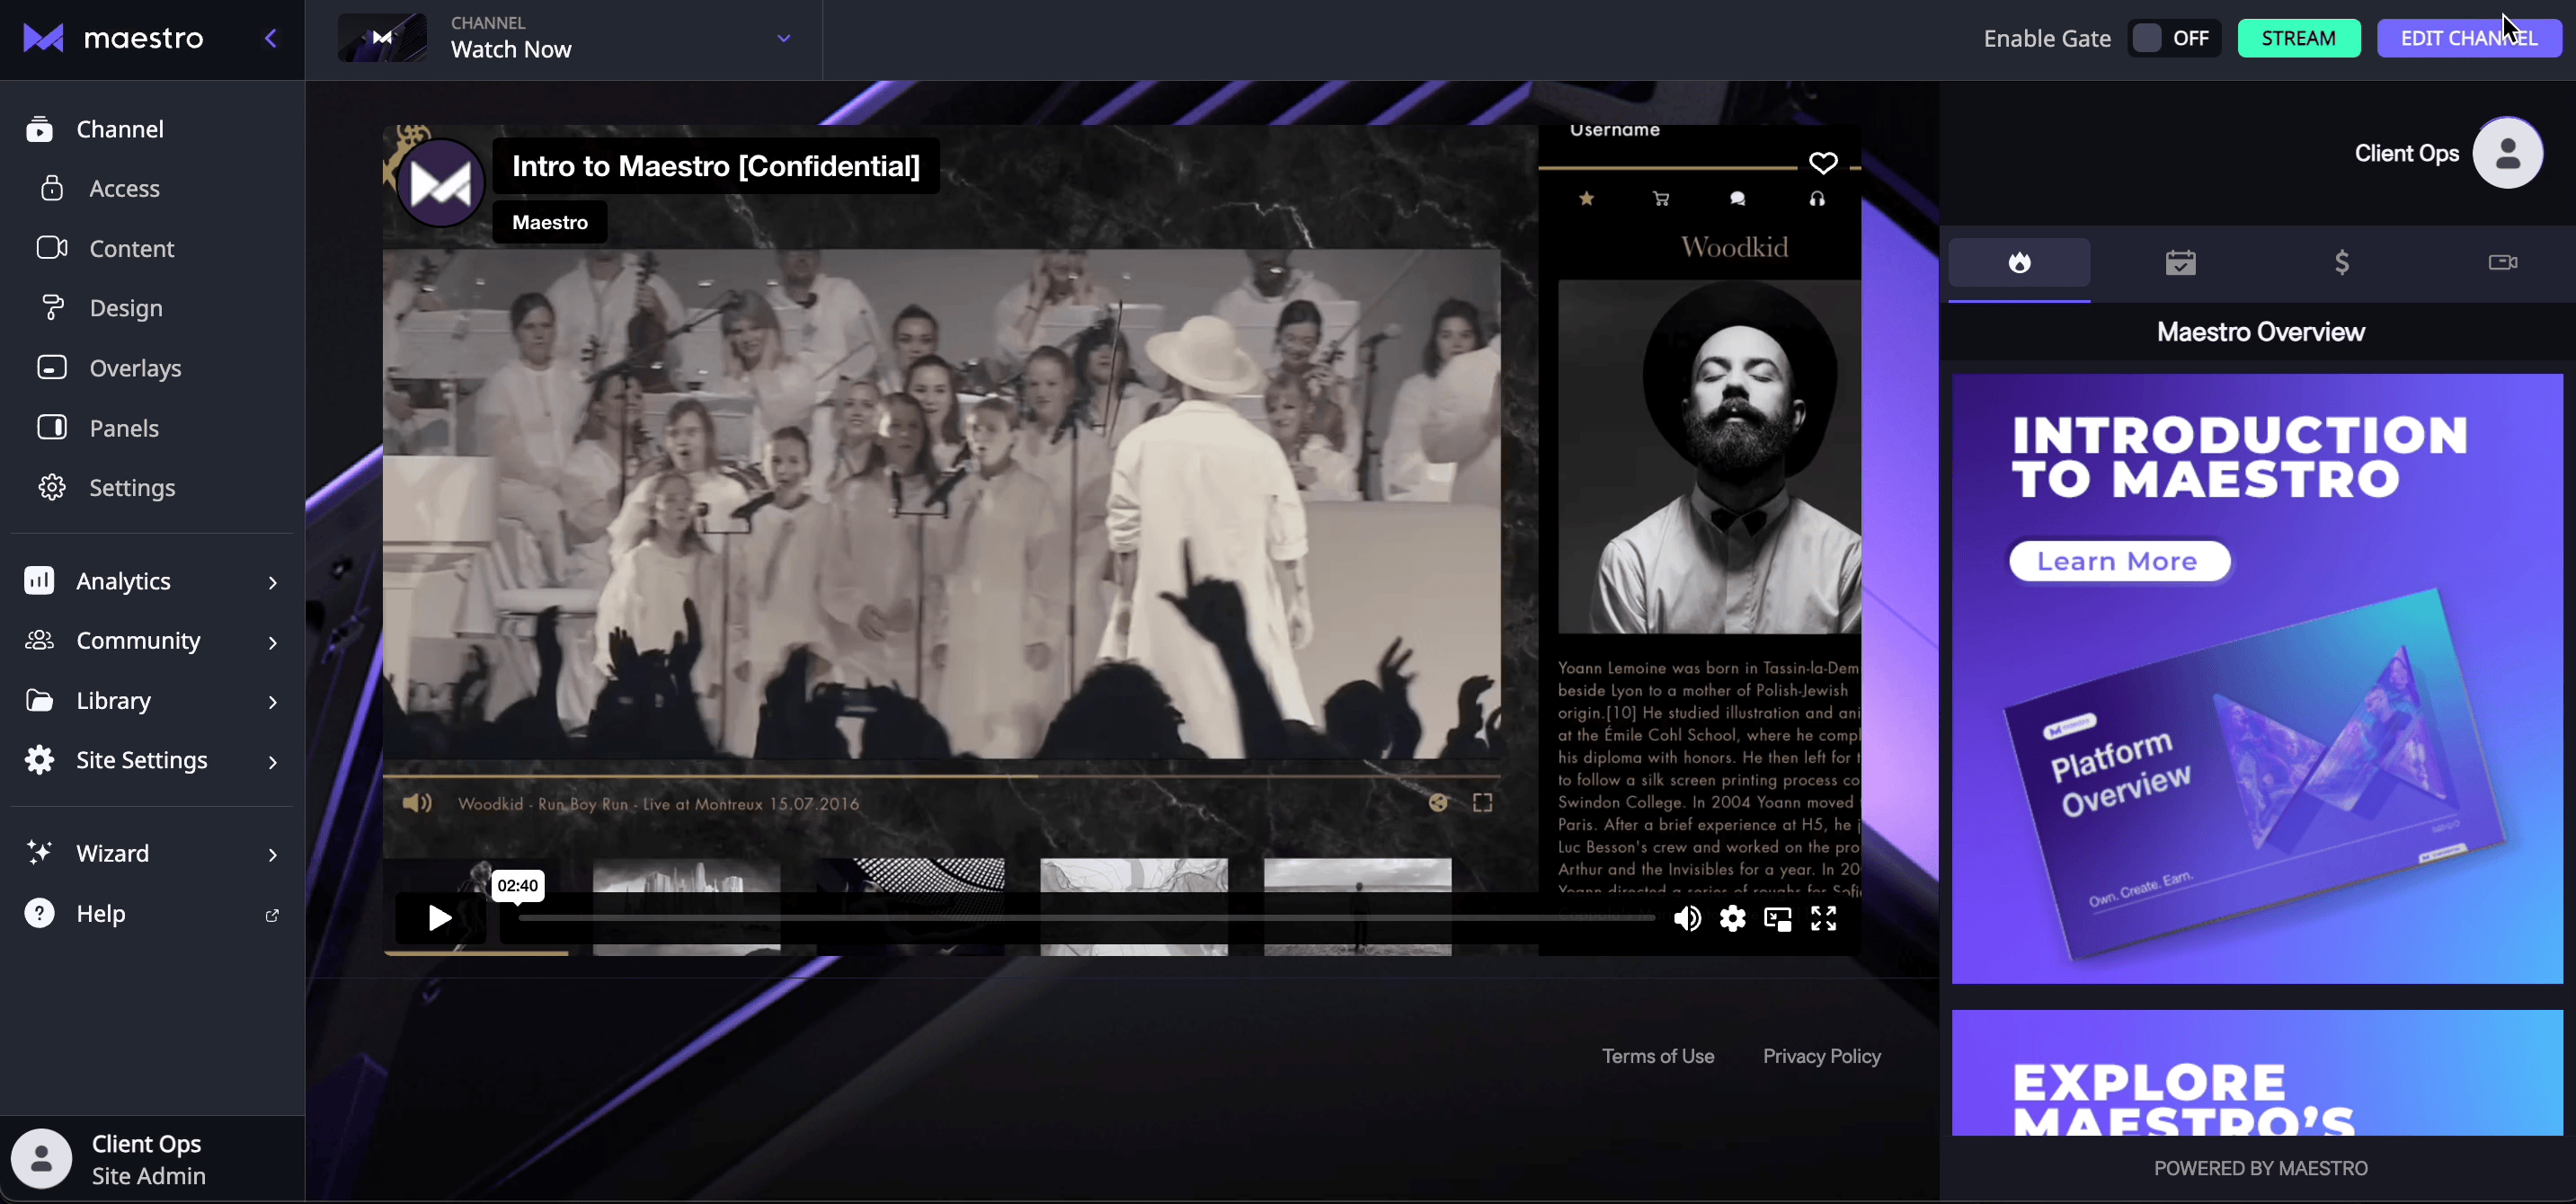
Task: Click the Panels icon in the sidebar
Action: coord(52,427)
